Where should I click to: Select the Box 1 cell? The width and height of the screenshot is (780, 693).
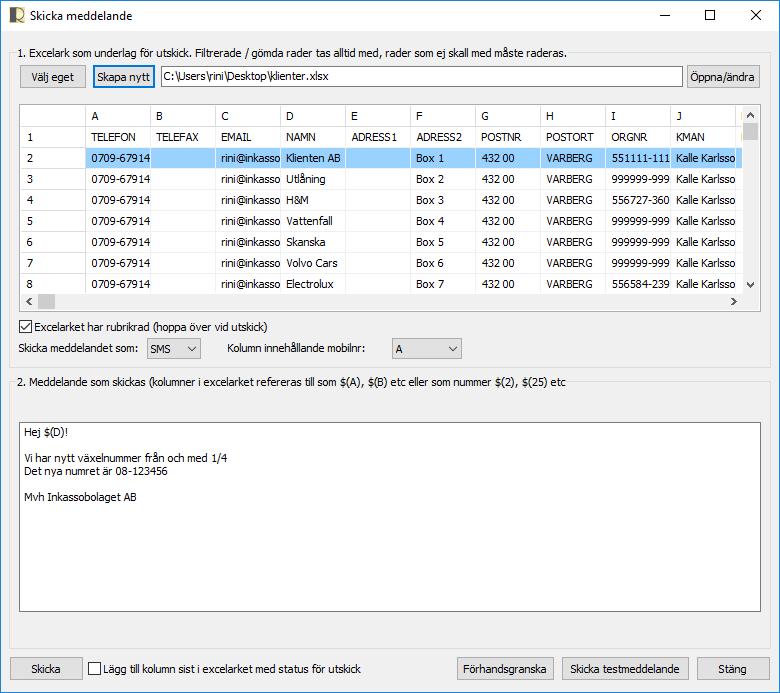click(x=443, y=158)
